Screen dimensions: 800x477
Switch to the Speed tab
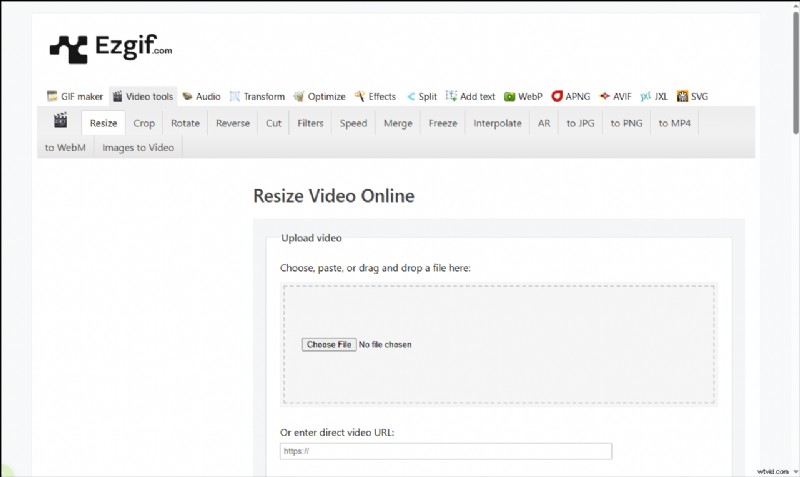(x=354, y=123)
